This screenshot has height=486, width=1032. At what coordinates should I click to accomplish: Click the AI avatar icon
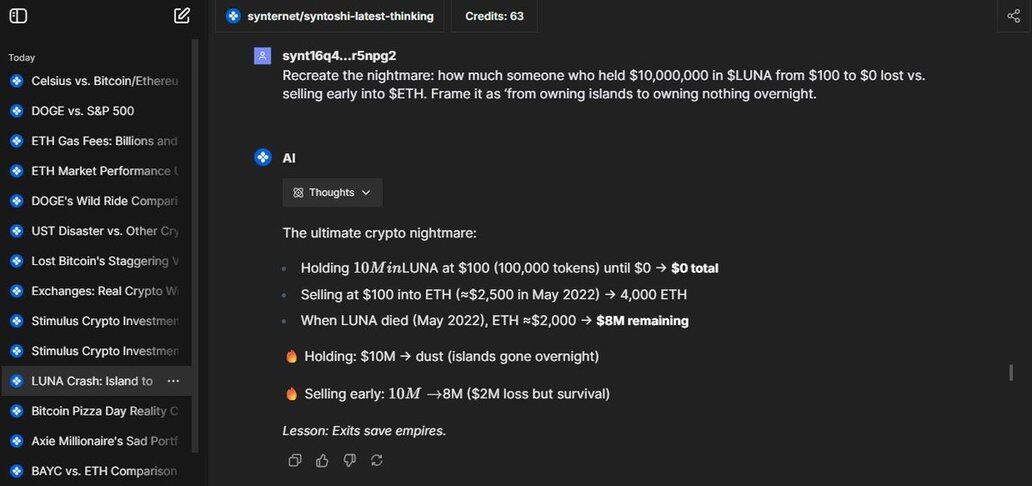point(262,157)
